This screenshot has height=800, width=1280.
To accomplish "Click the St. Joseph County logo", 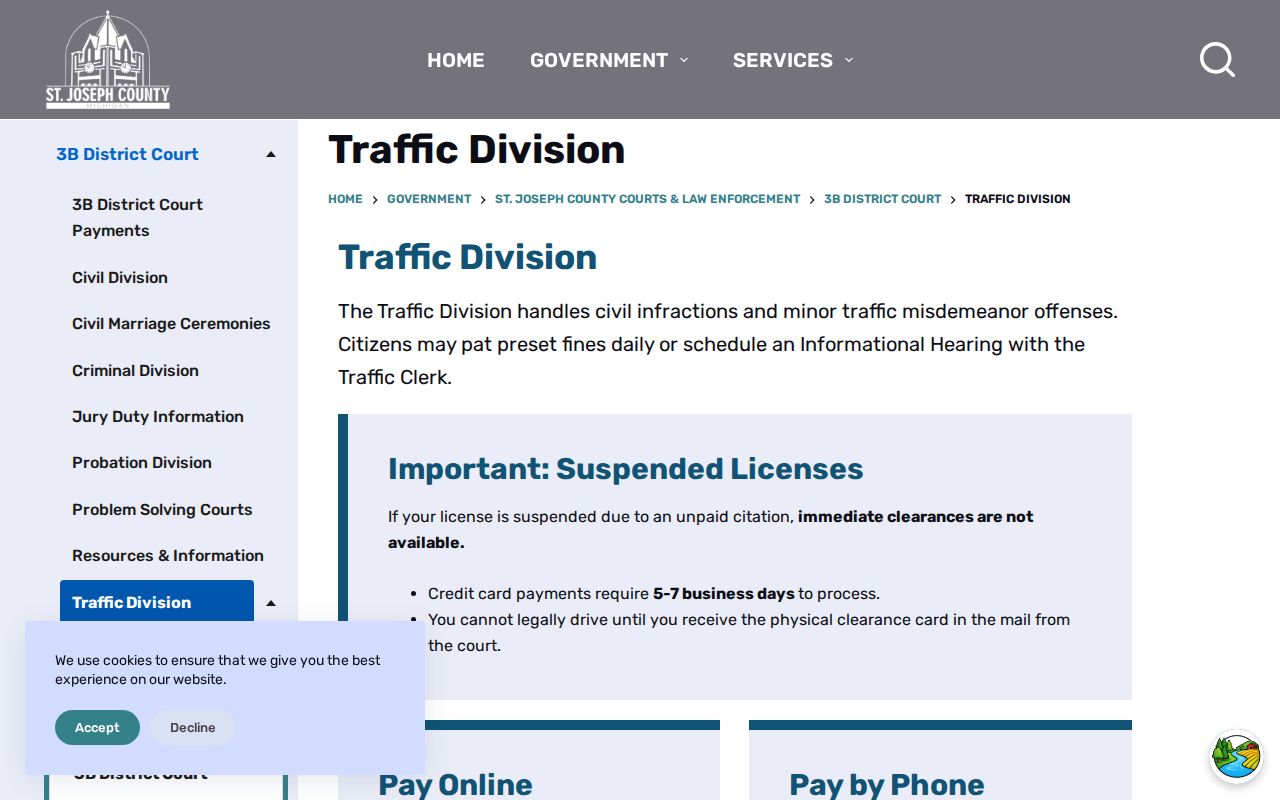I will coord(108,60).
